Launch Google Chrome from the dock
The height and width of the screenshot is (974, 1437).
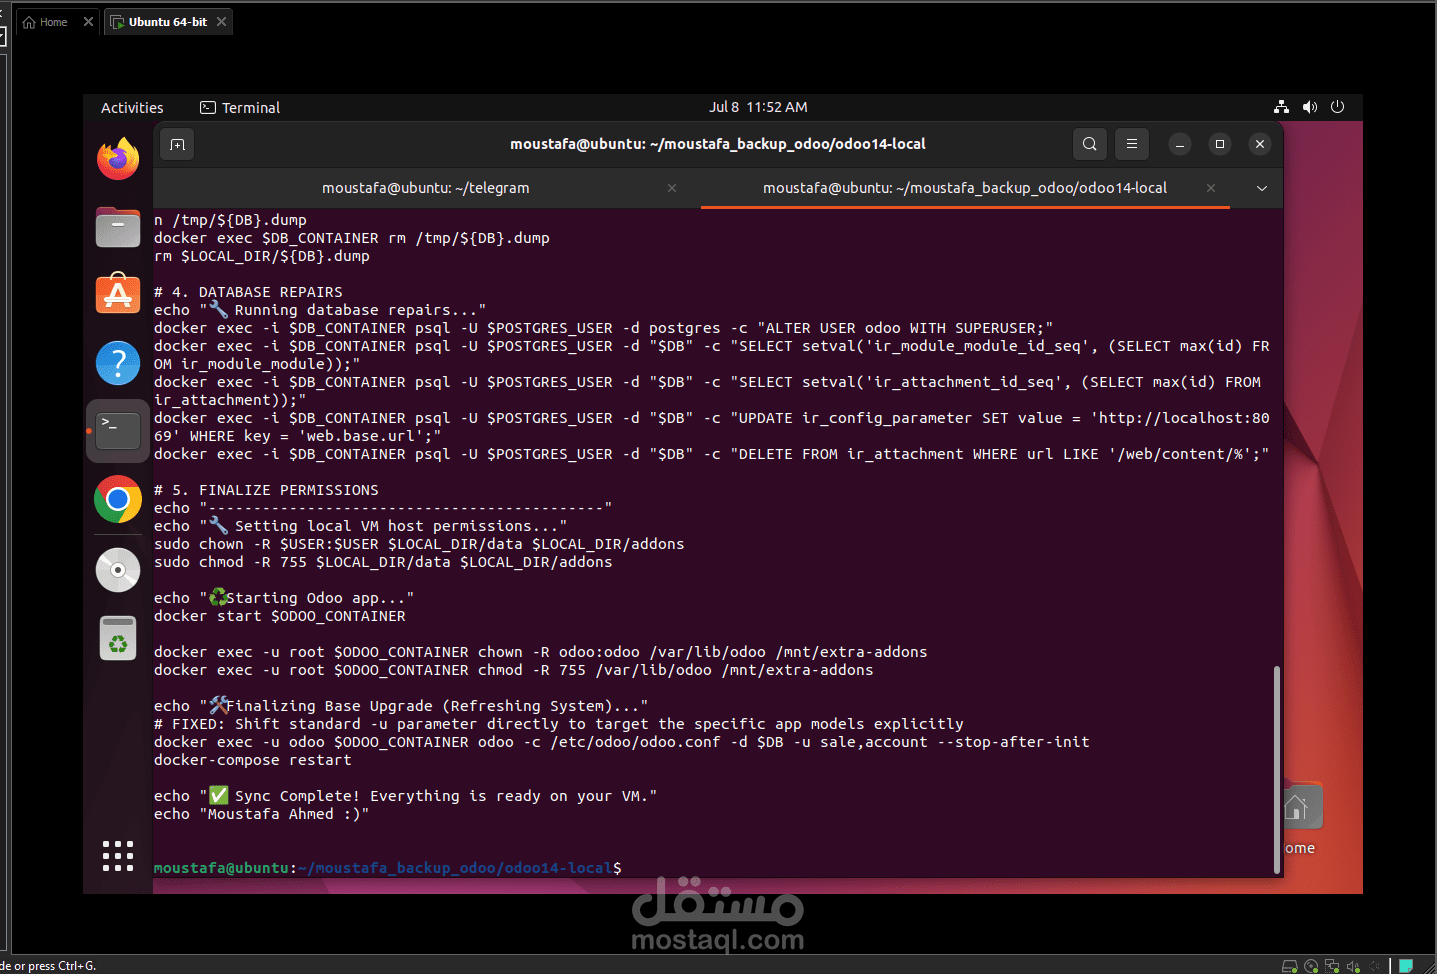(118, 498)
